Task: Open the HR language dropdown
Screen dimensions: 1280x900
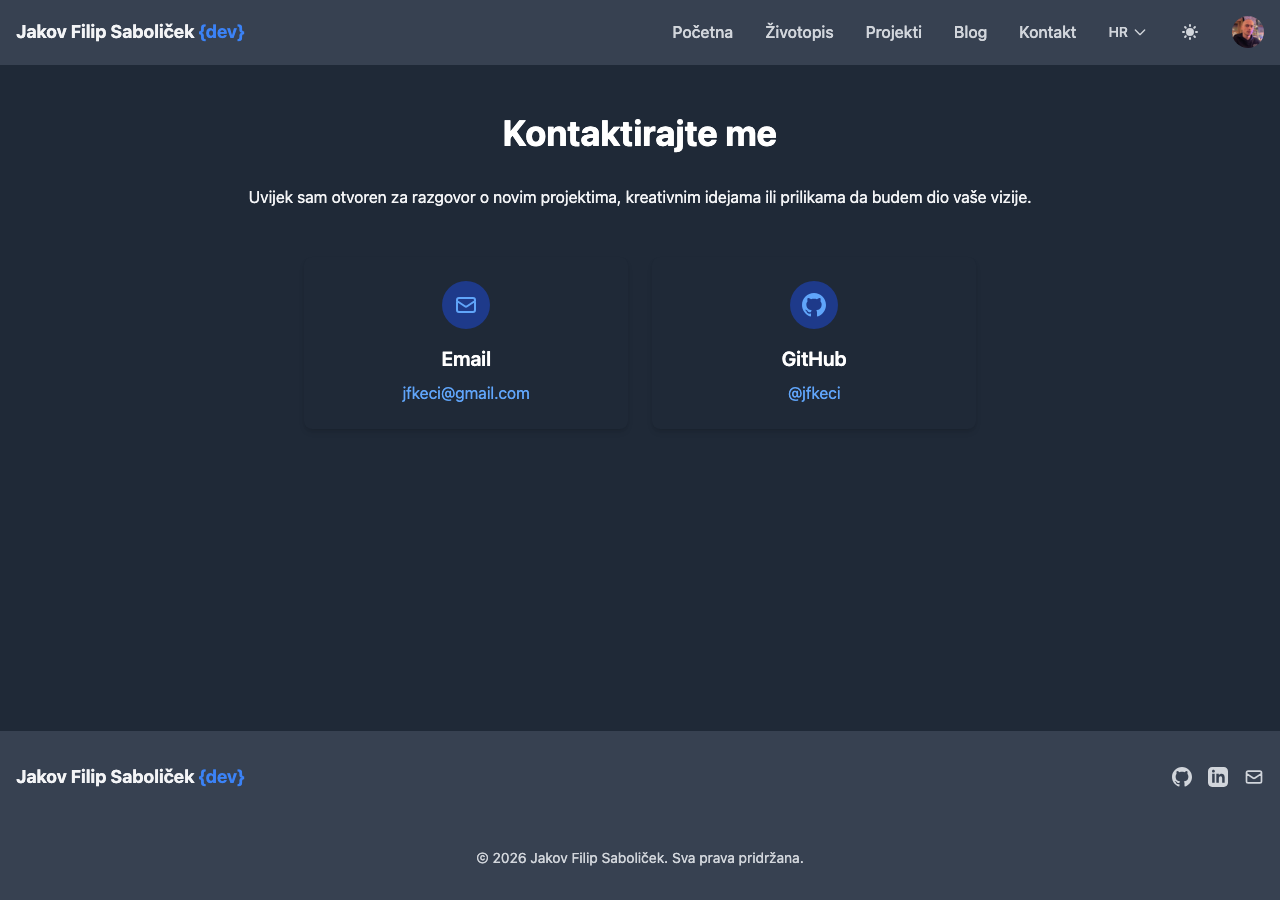Action: [x=1126, y=32]
